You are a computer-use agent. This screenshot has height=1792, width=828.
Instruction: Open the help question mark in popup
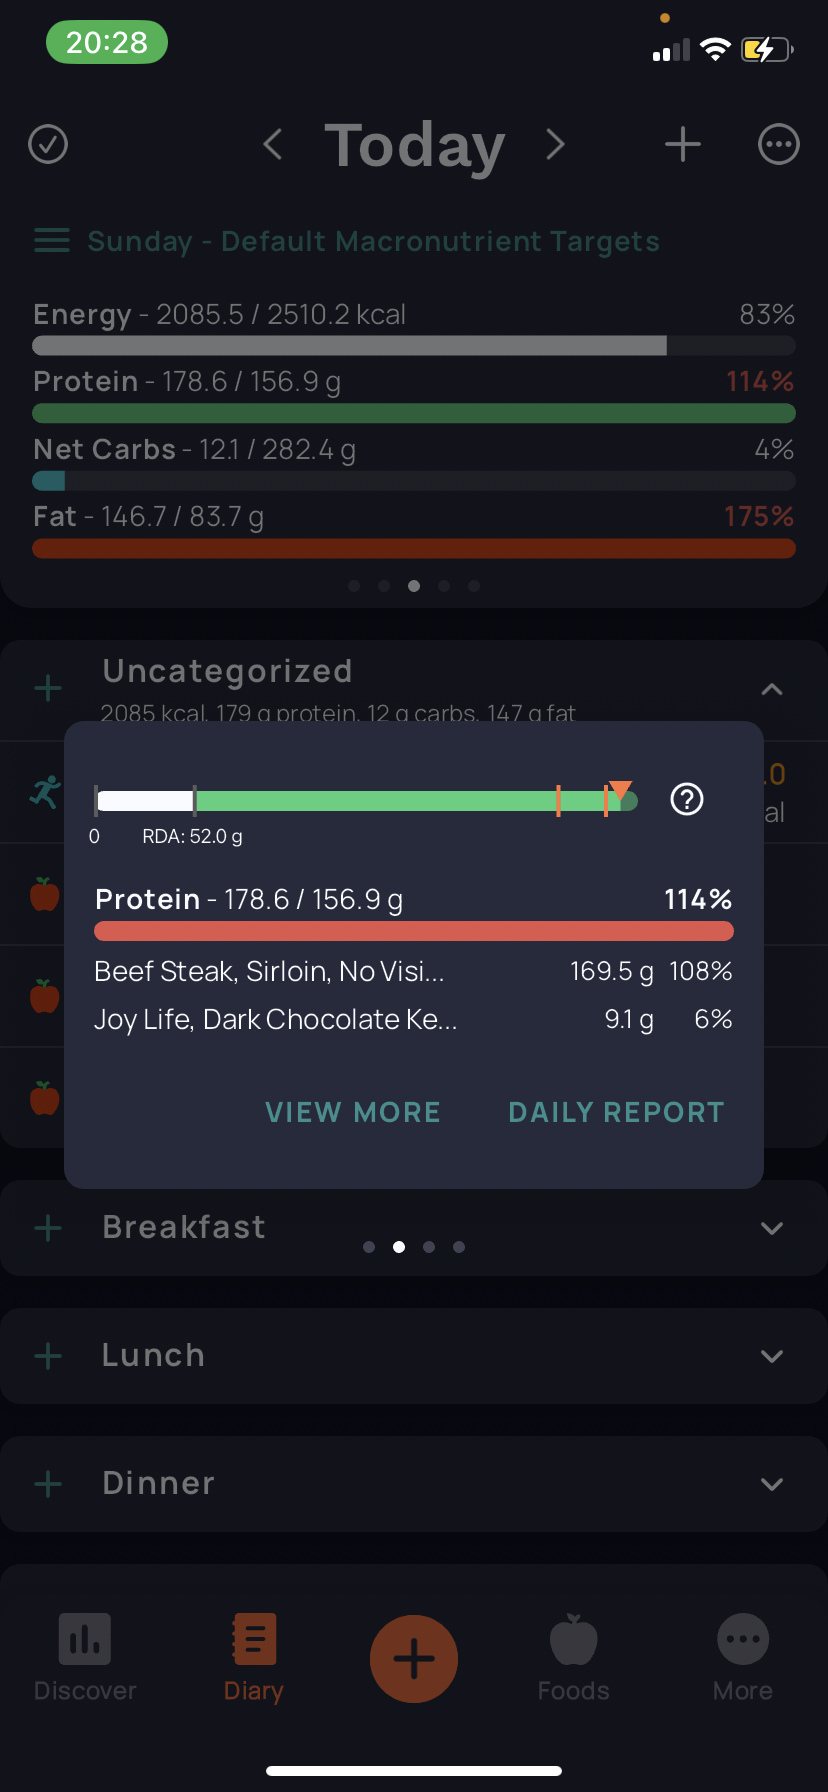(687, 799)
